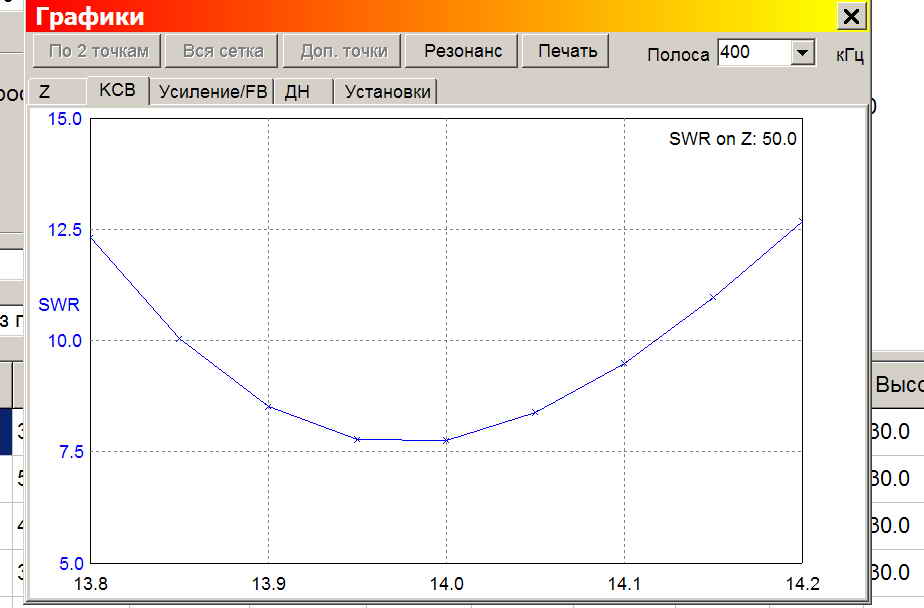Image resolution: width=924 pixels, height=608 pixels.
Task: Close the Графики window
Action: [852, 16]
